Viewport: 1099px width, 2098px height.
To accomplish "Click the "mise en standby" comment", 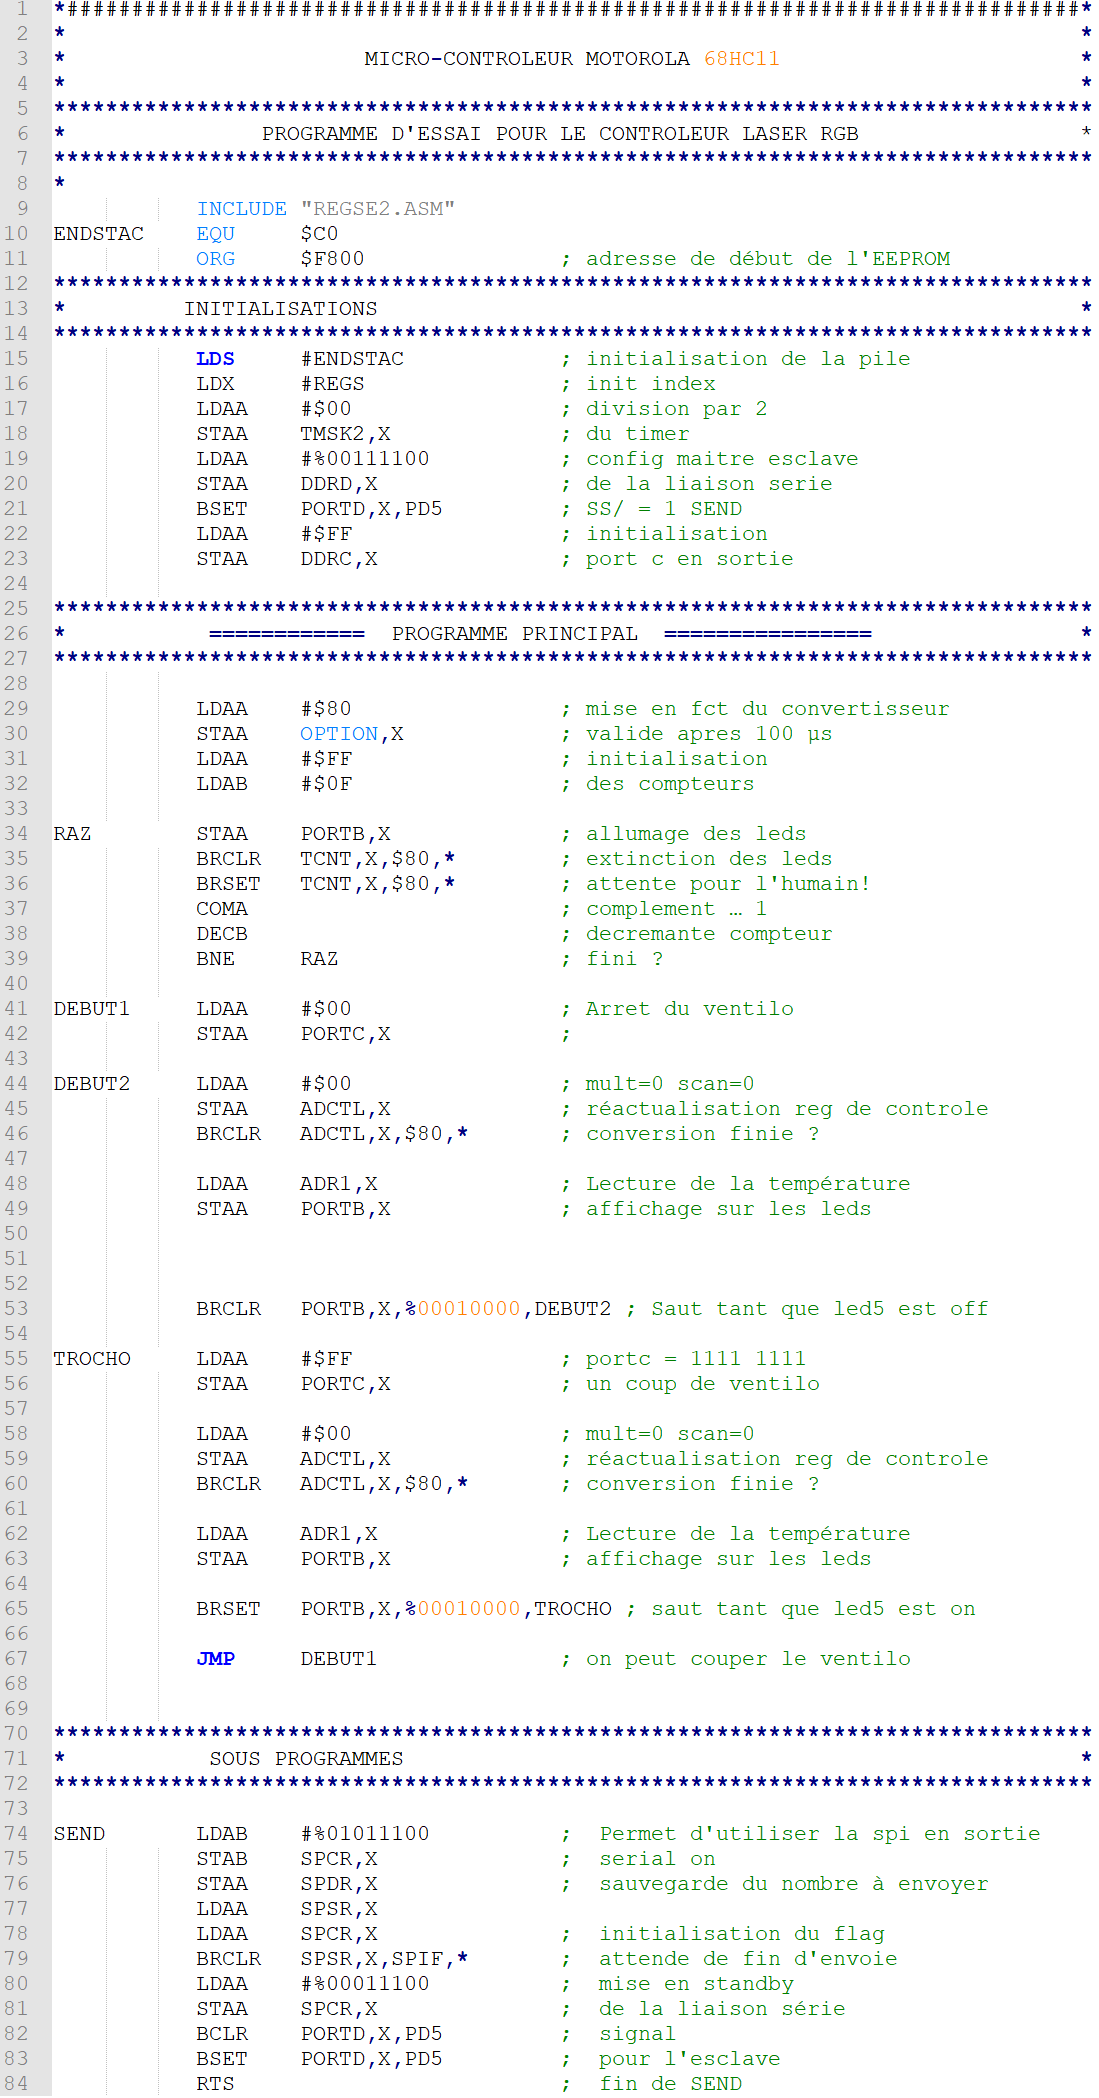I will [x=696, y=1984].
